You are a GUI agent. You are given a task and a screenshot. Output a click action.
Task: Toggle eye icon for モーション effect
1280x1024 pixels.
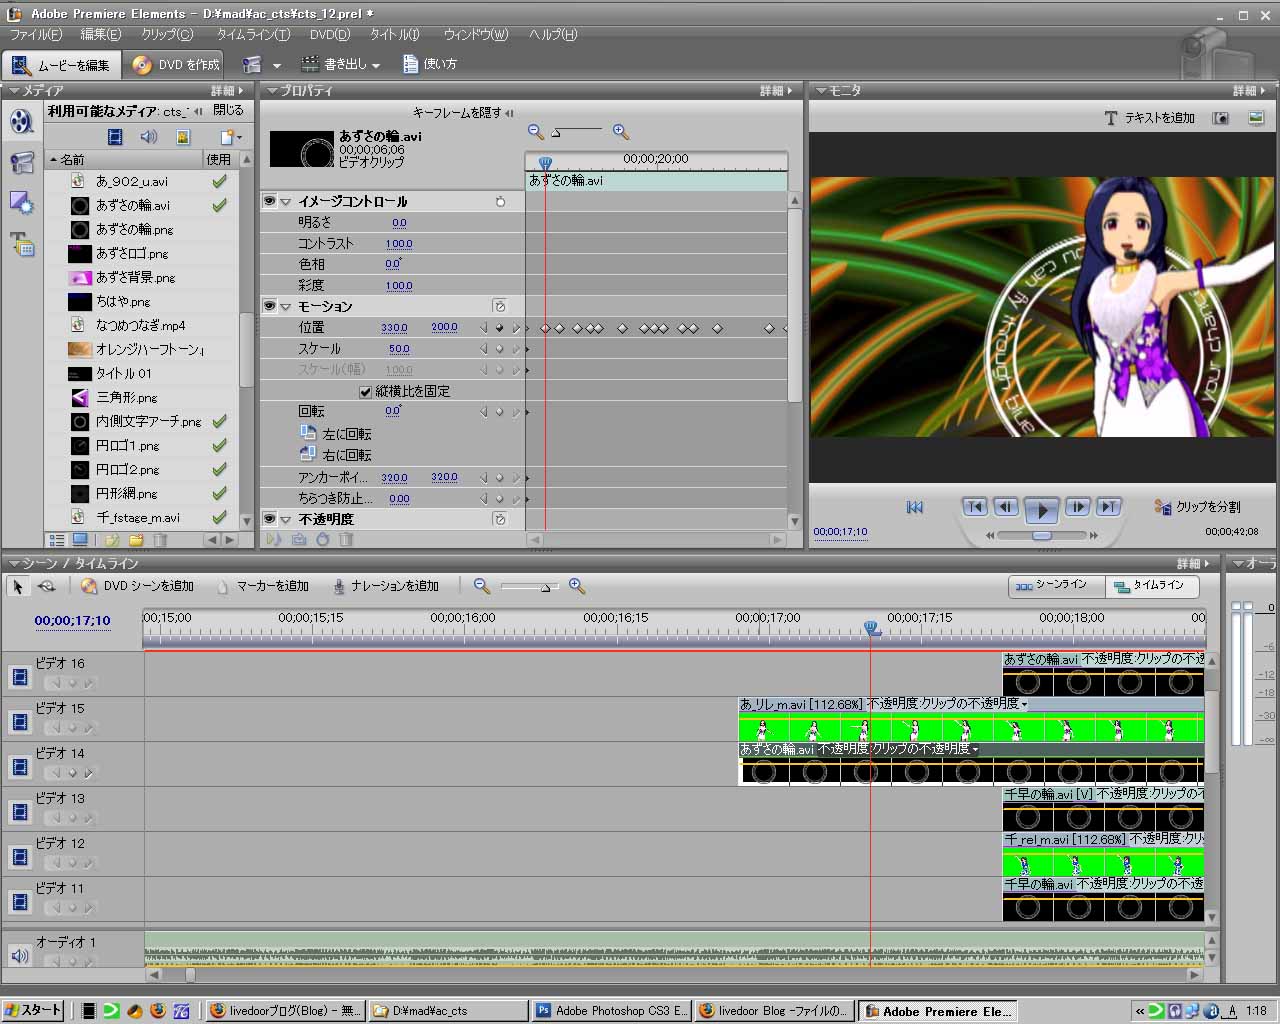(x=269, y=306)
